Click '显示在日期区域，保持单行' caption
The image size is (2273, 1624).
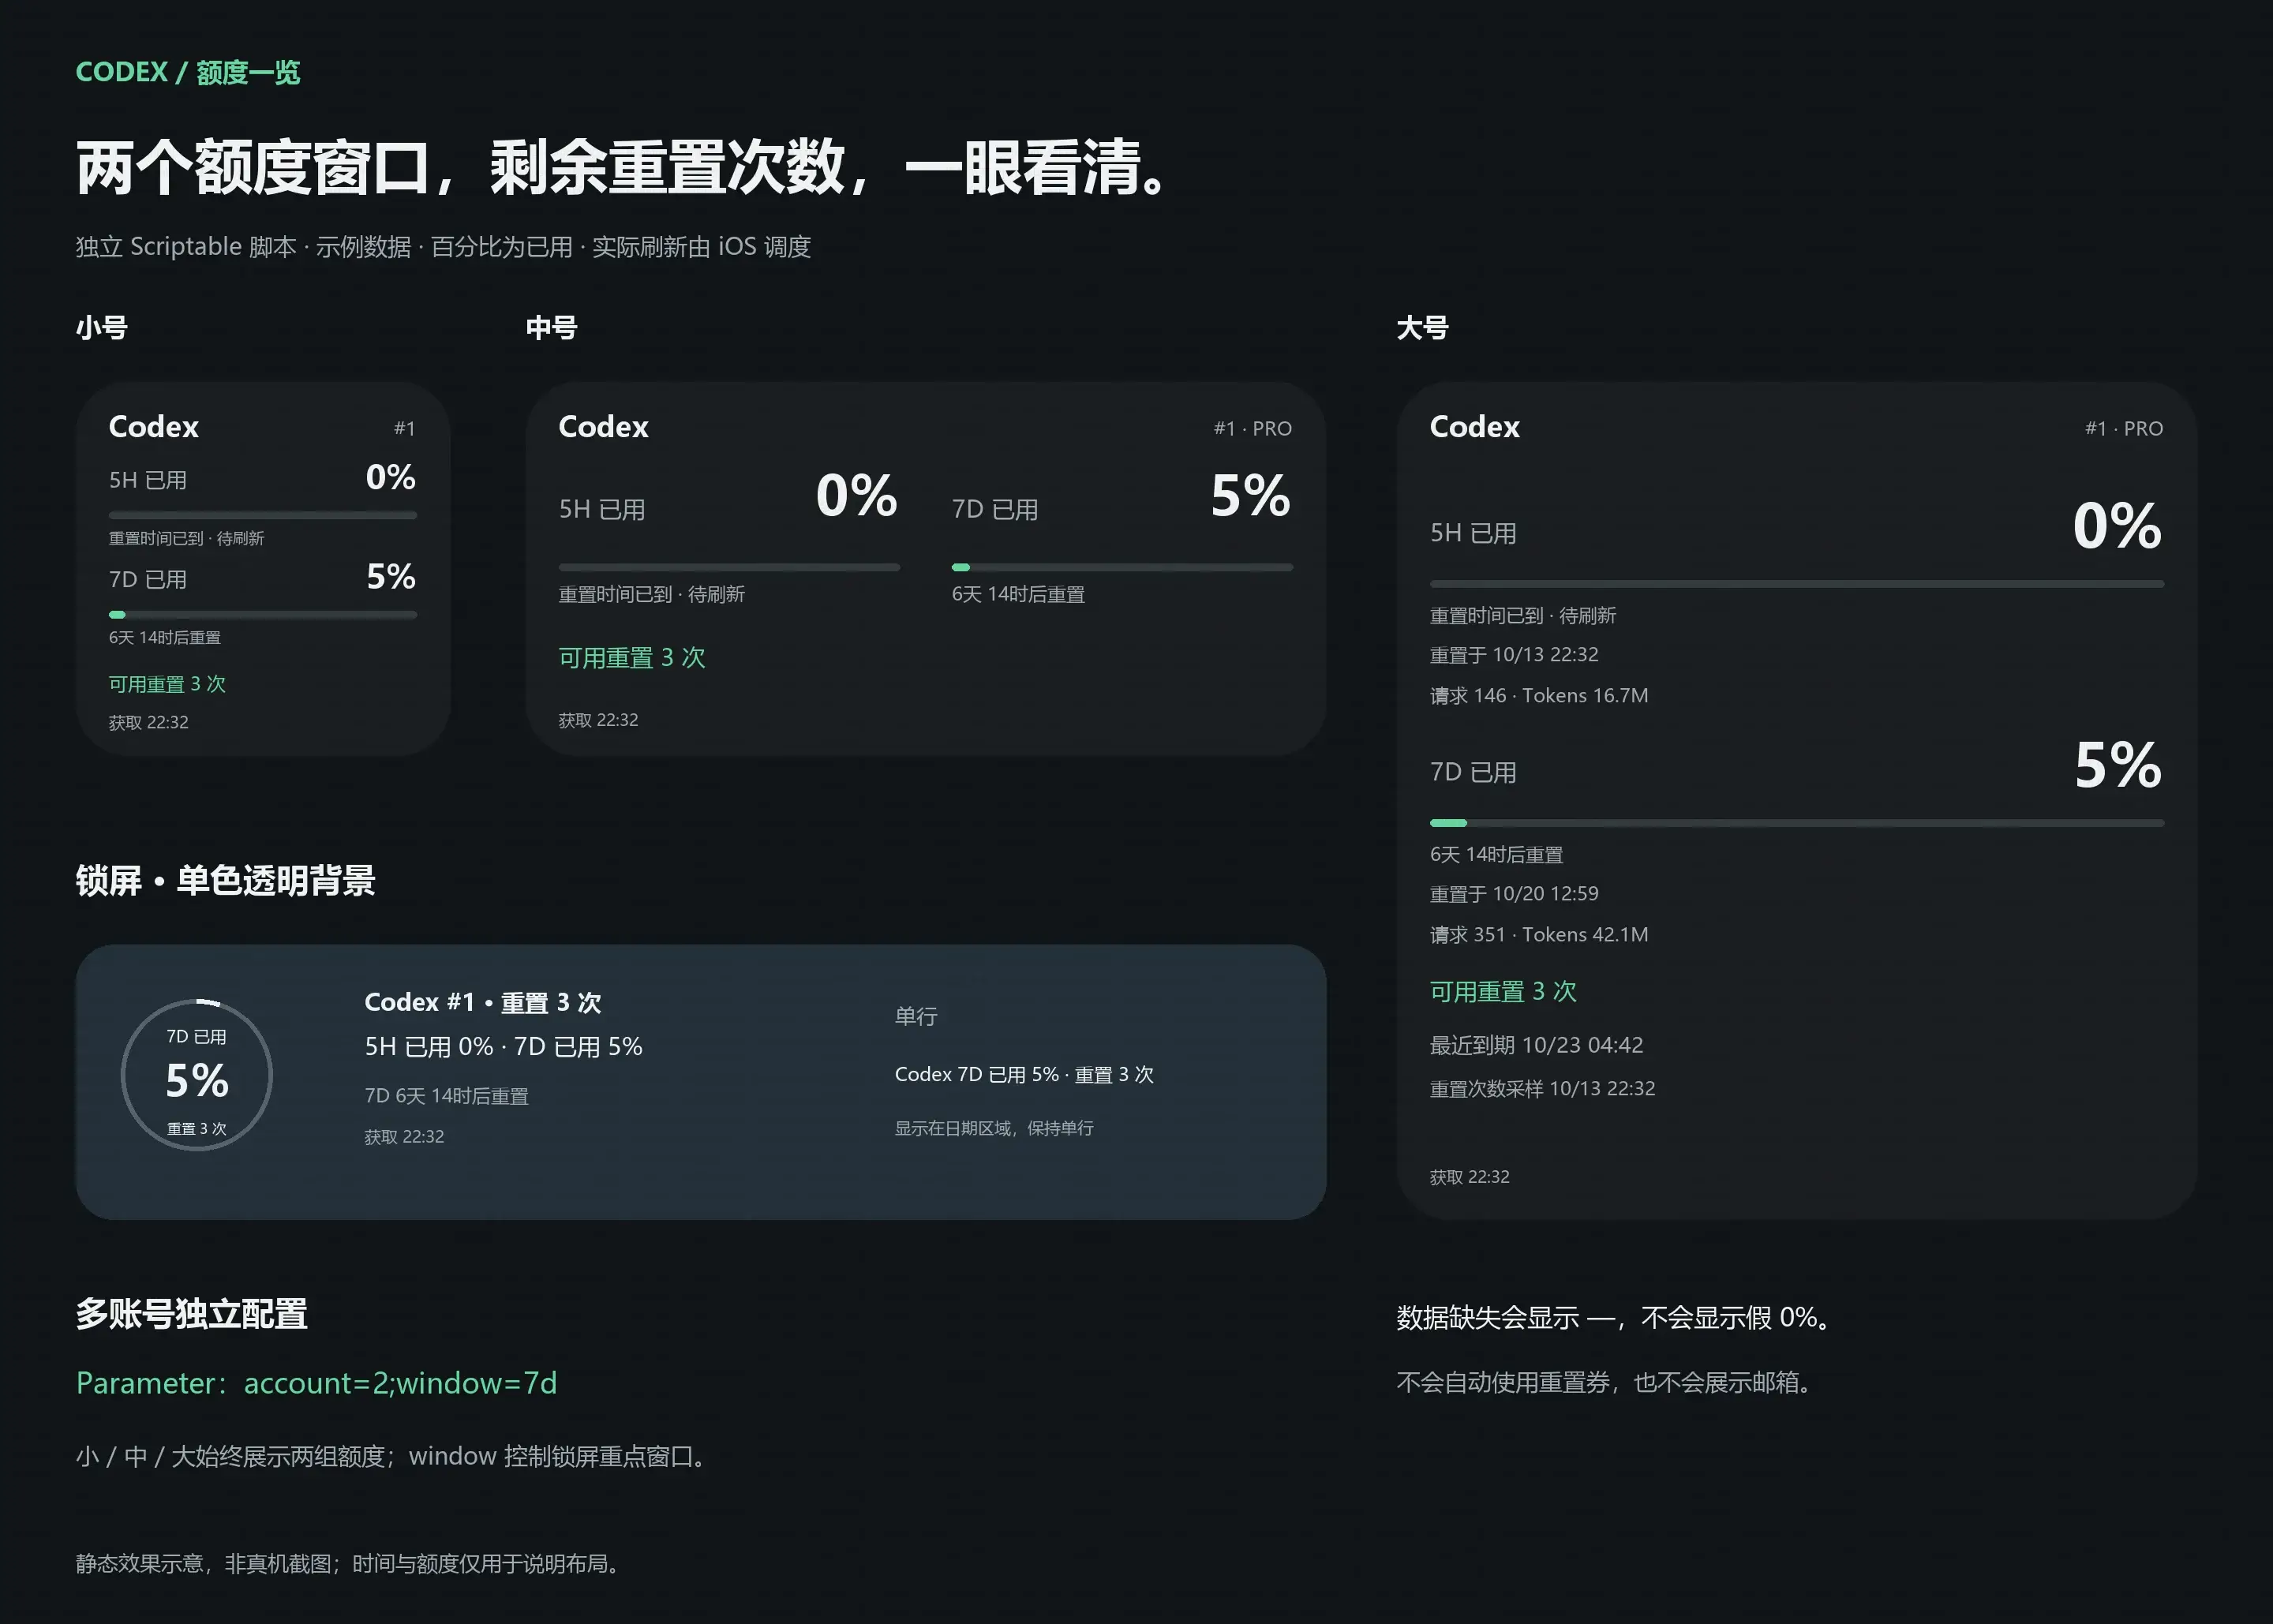(994, 1128)
